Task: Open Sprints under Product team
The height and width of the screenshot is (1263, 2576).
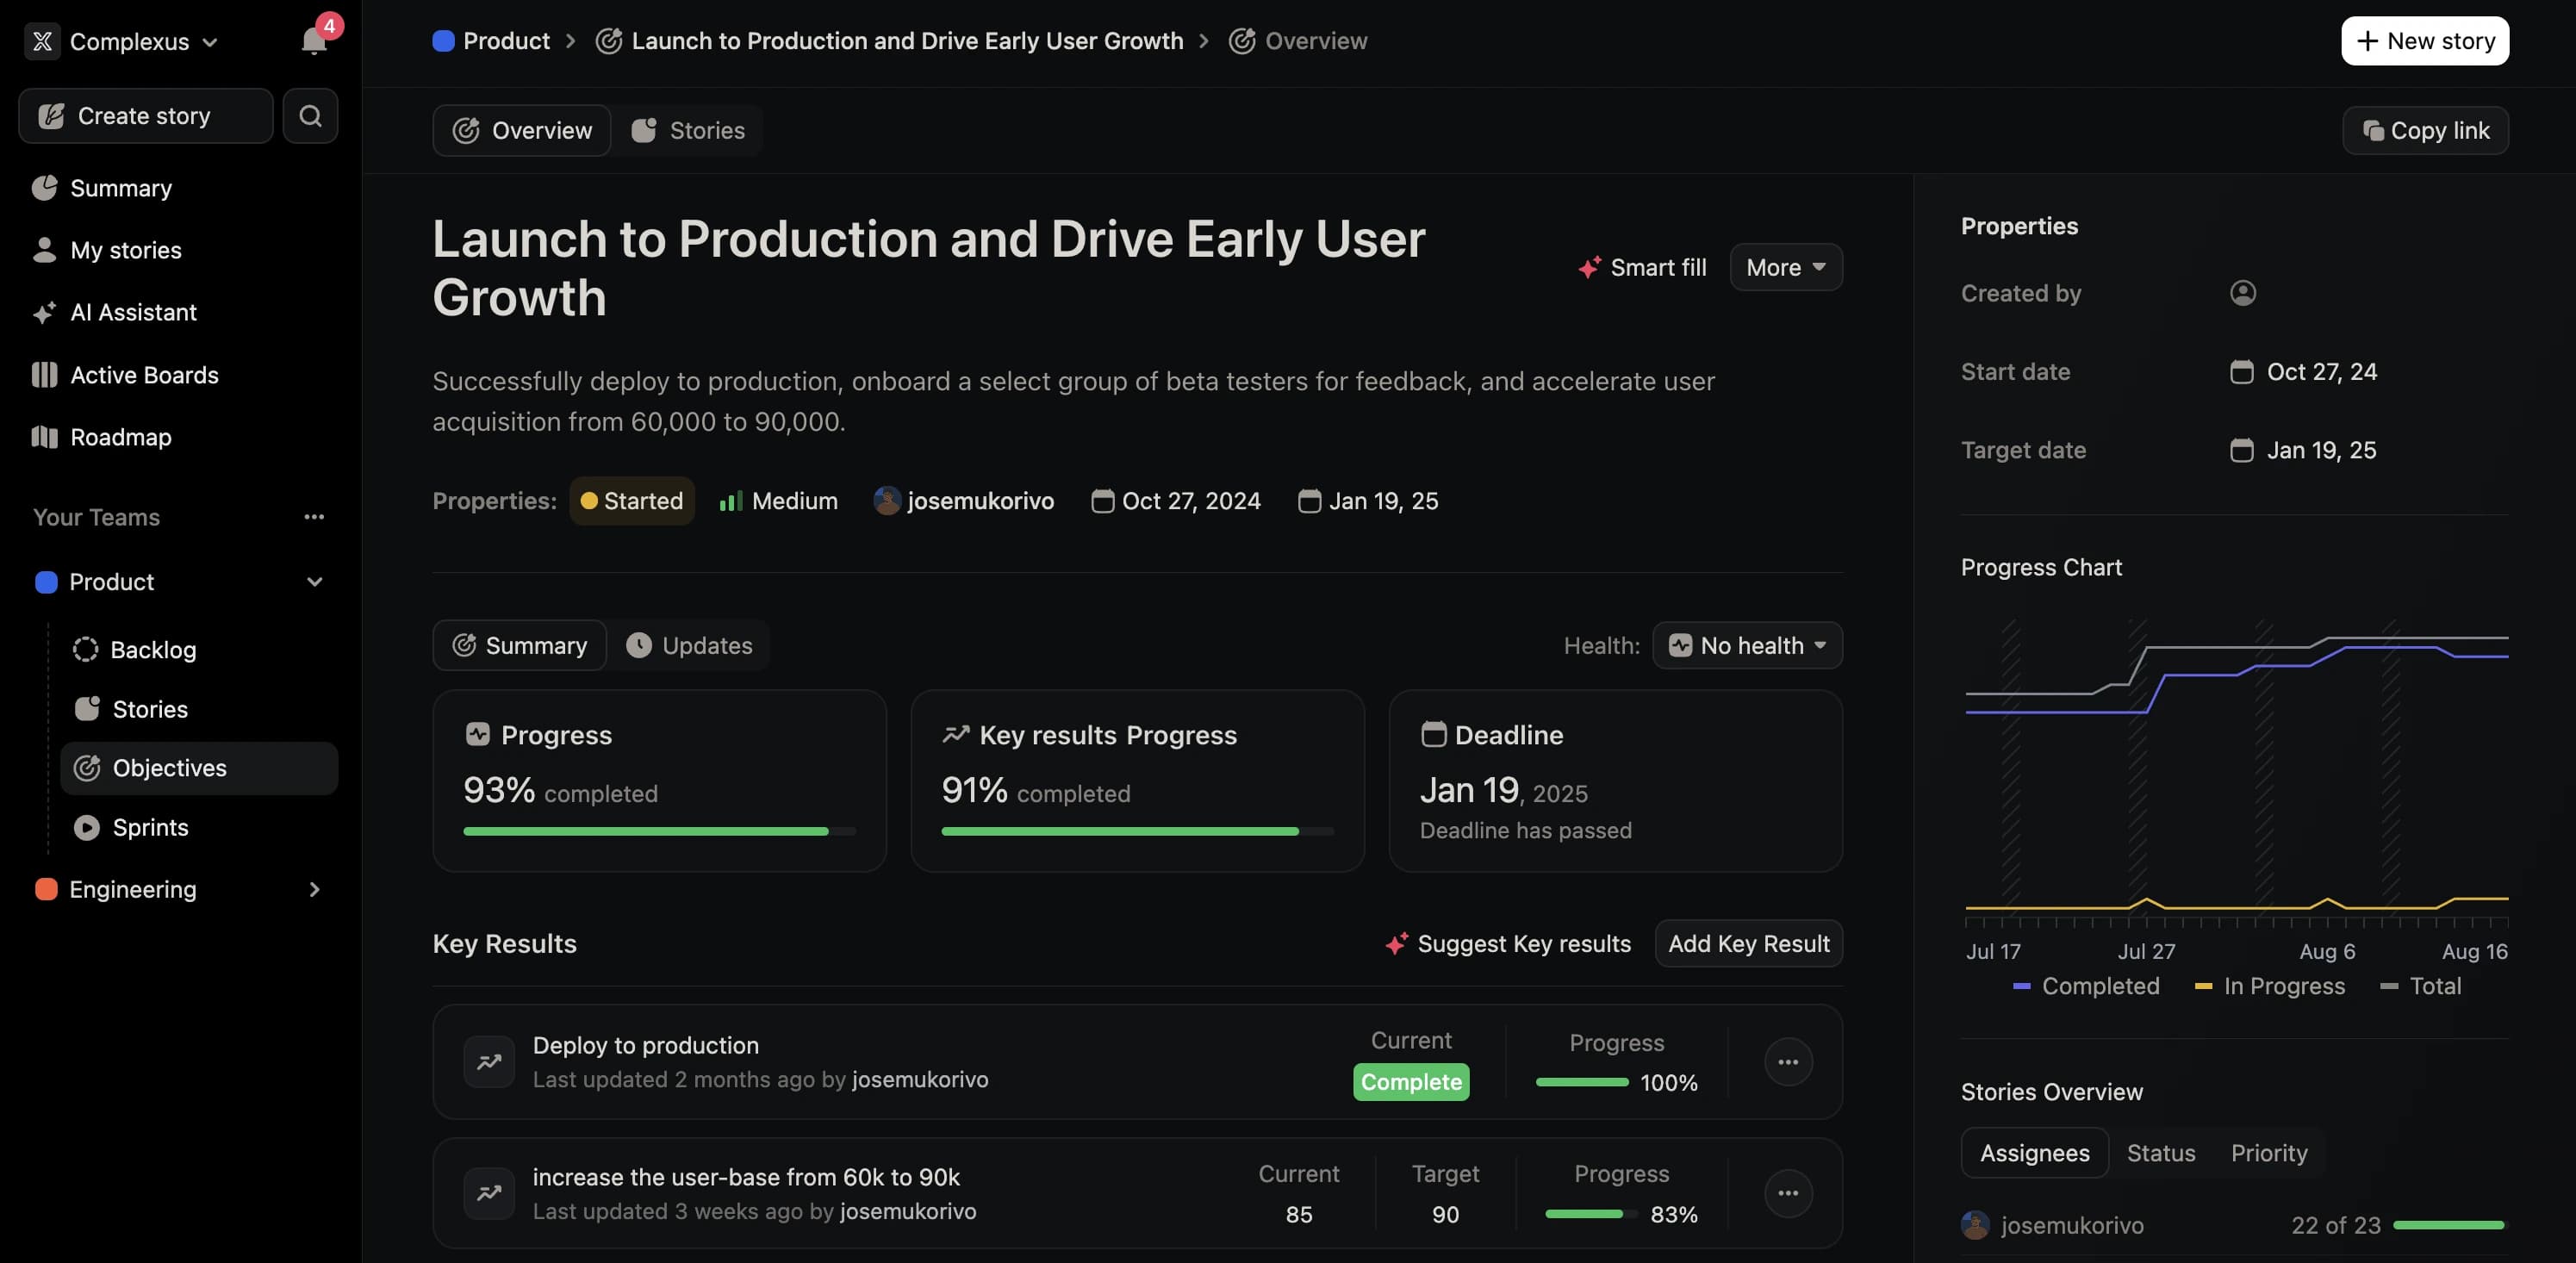Action: [x=150, y=827]
